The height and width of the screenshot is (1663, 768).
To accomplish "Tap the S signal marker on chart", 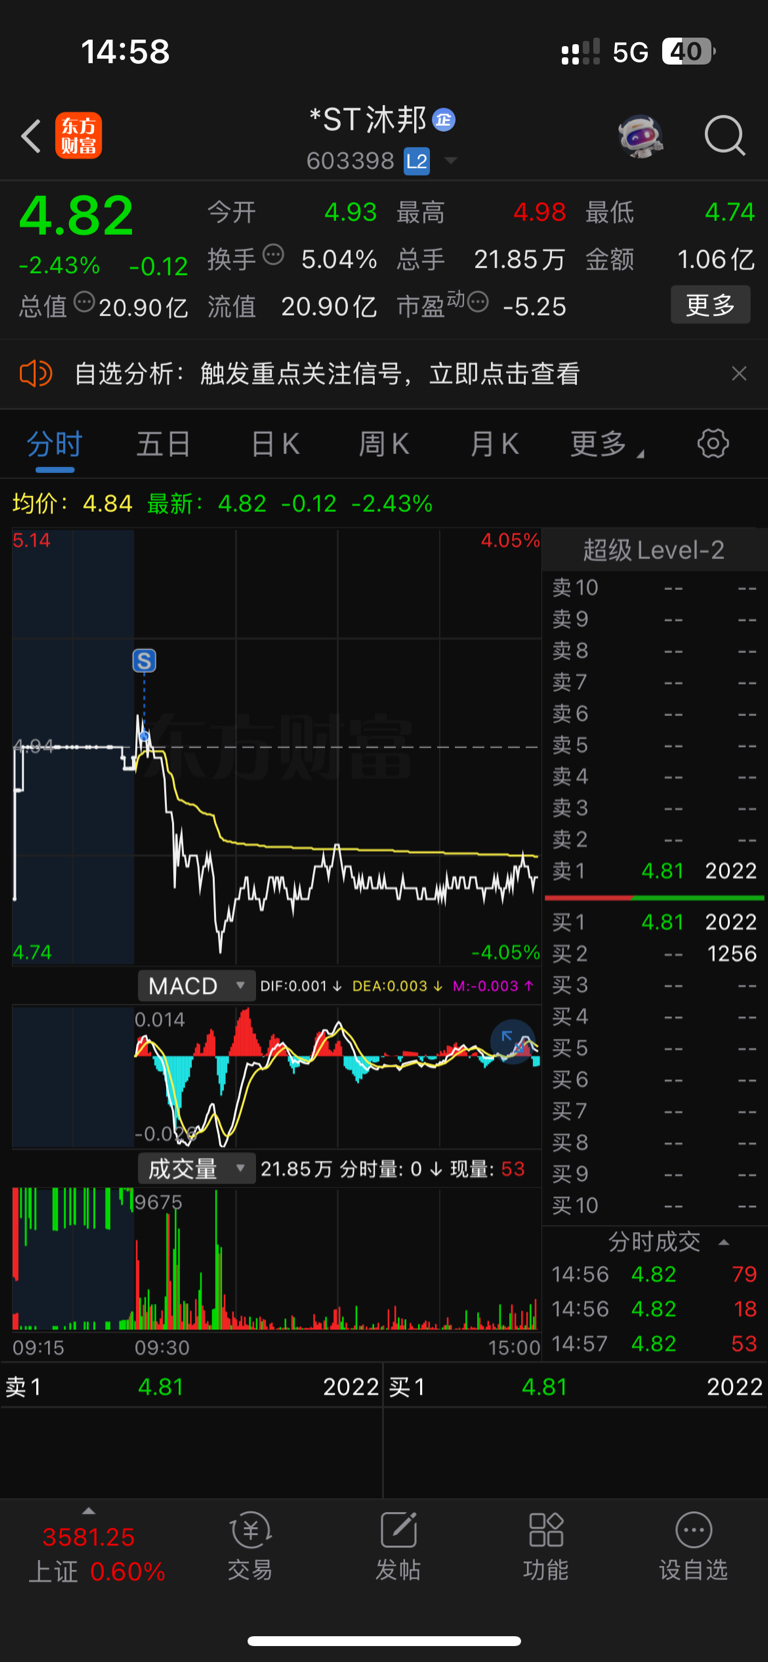I will click(144, 661).
